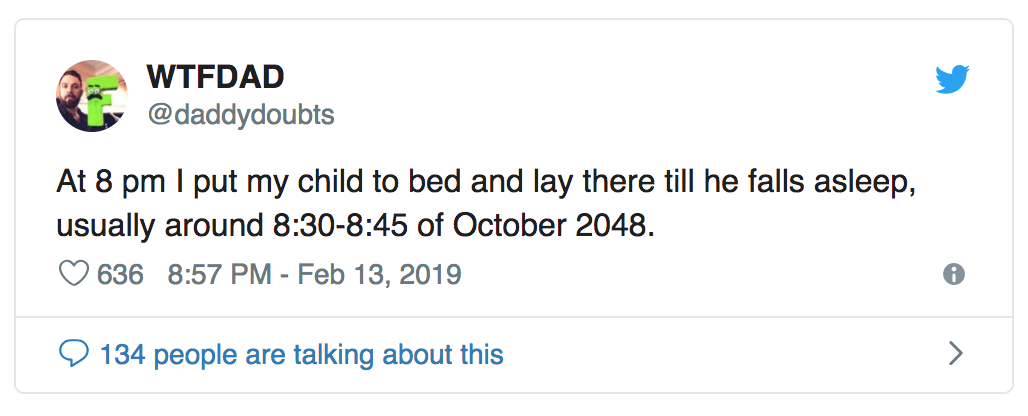Image resolution: width=1028 pixels, height=416 pixels.
Task: View "134 people are talking about this"
Action: (302, 354)
